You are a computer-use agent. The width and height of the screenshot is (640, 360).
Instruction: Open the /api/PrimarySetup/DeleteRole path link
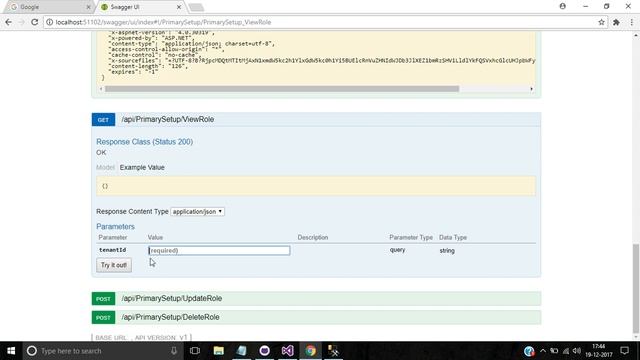point(170,317)
